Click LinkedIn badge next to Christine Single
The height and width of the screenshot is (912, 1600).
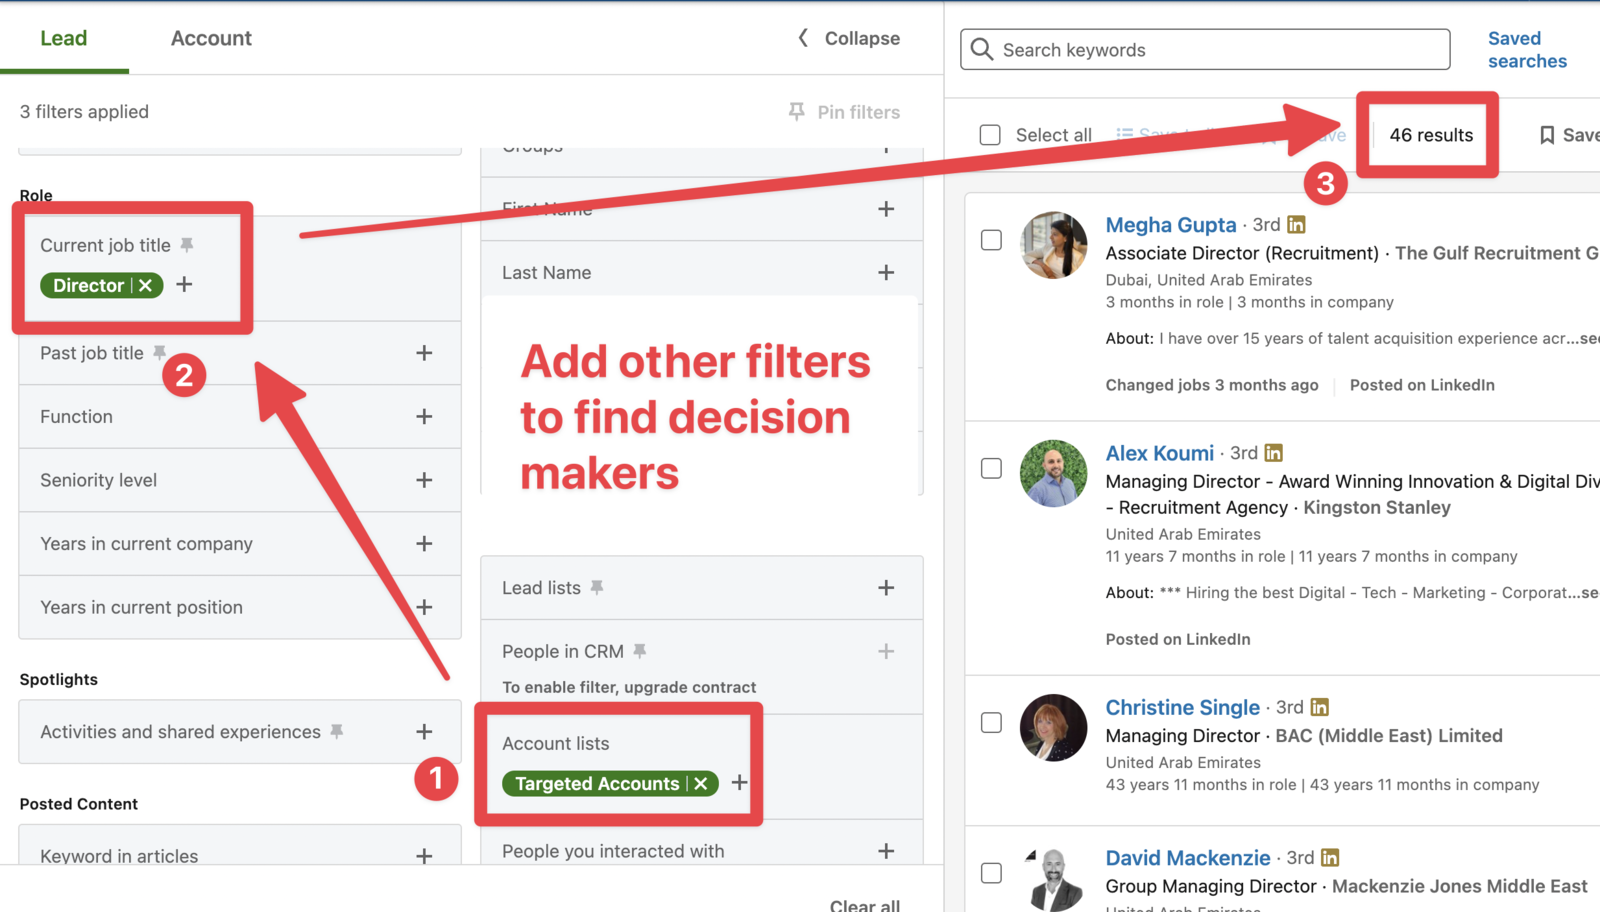point(1319,707)
